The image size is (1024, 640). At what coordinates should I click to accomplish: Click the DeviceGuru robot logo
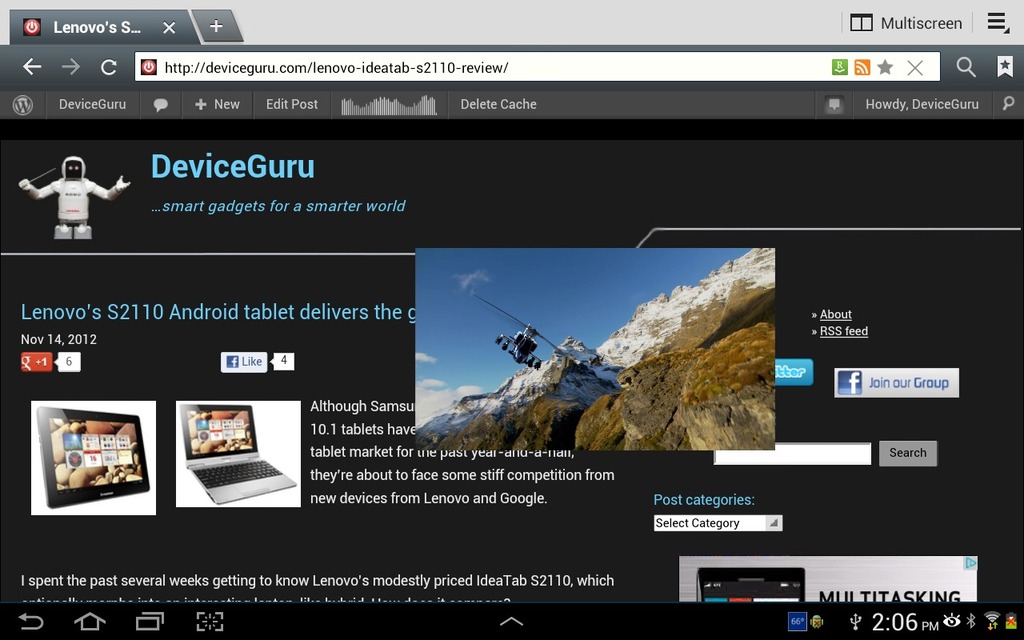[x=74, y=196]
